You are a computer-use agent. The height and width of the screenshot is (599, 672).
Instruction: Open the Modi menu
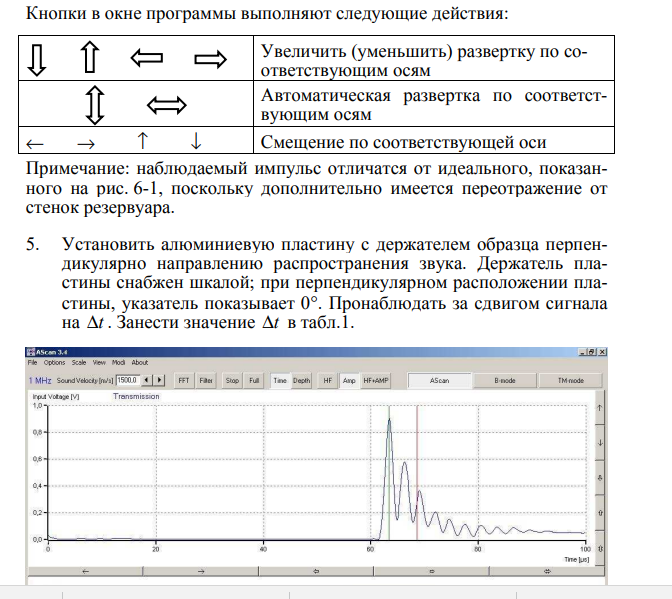pyautogui.click(x=118, y=362)
